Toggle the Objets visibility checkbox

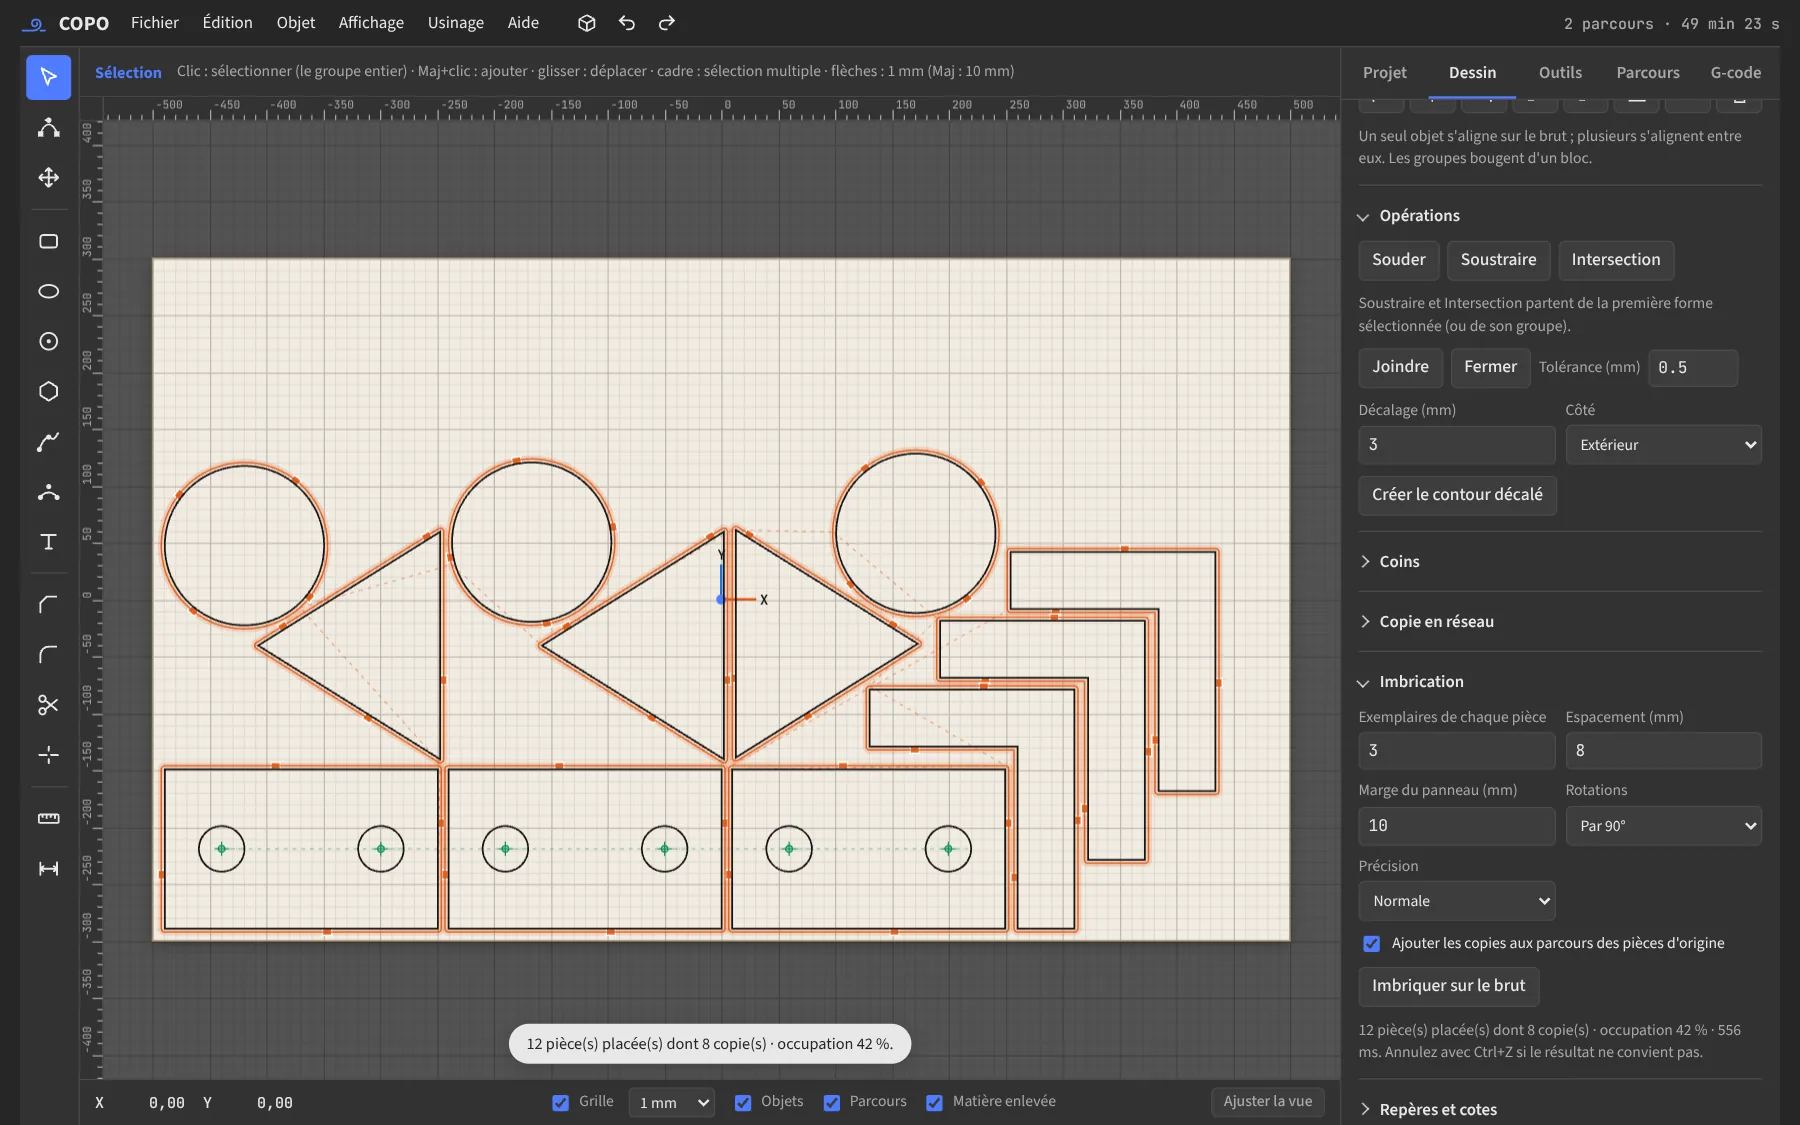(743, 1102)
